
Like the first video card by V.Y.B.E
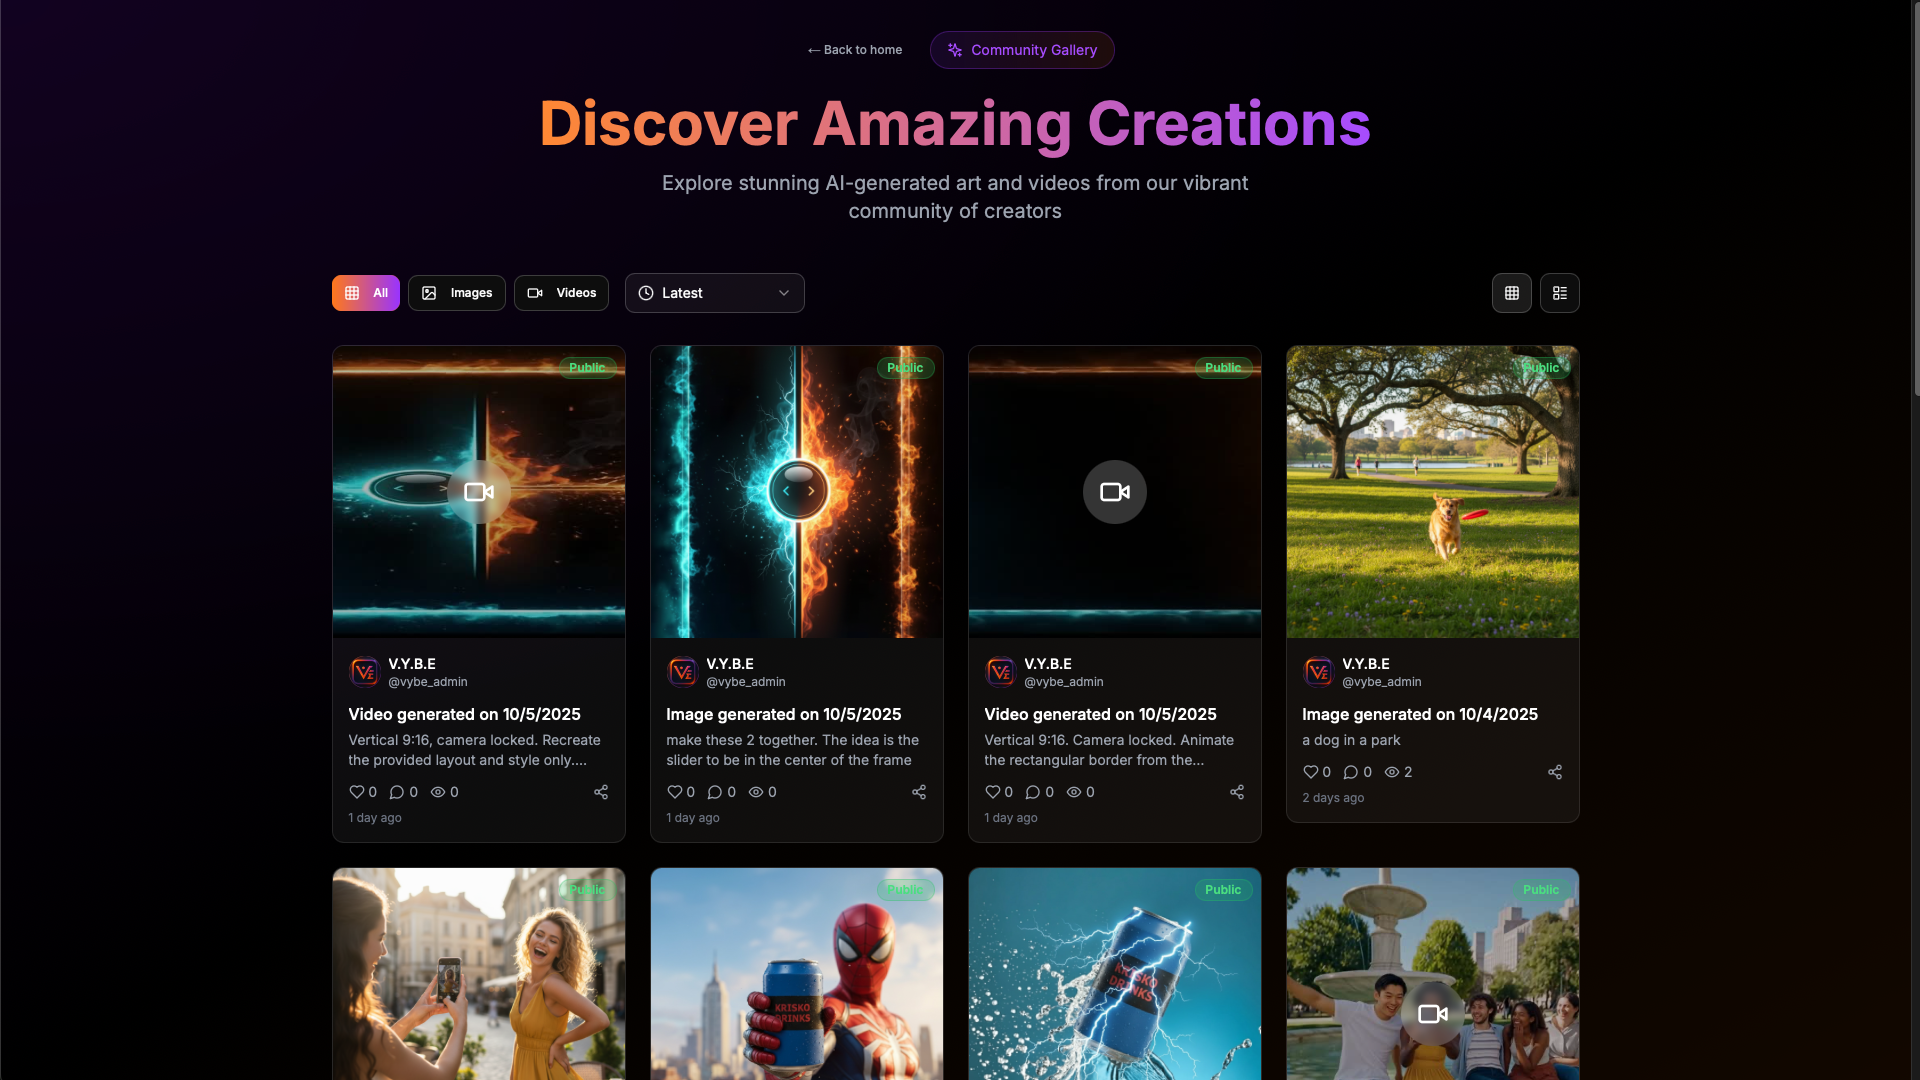pyautogui.click(x=357, y=792)
